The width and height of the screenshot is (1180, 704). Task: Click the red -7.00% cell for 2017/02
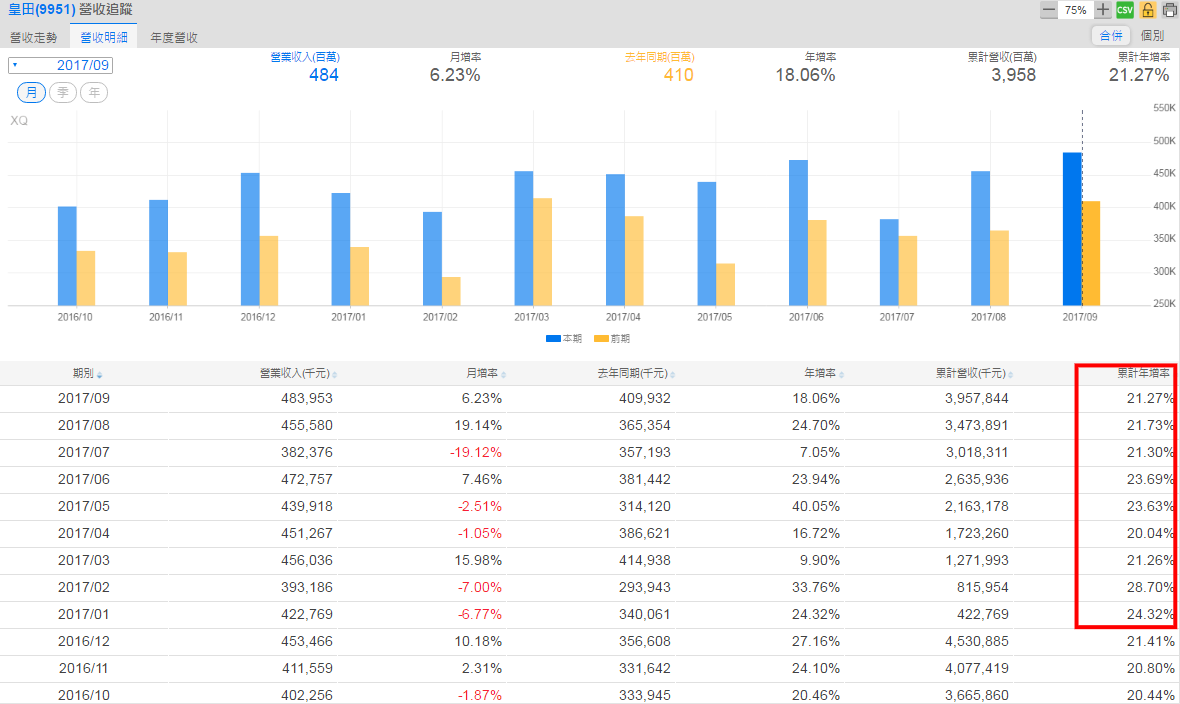(x=479, y=587)
